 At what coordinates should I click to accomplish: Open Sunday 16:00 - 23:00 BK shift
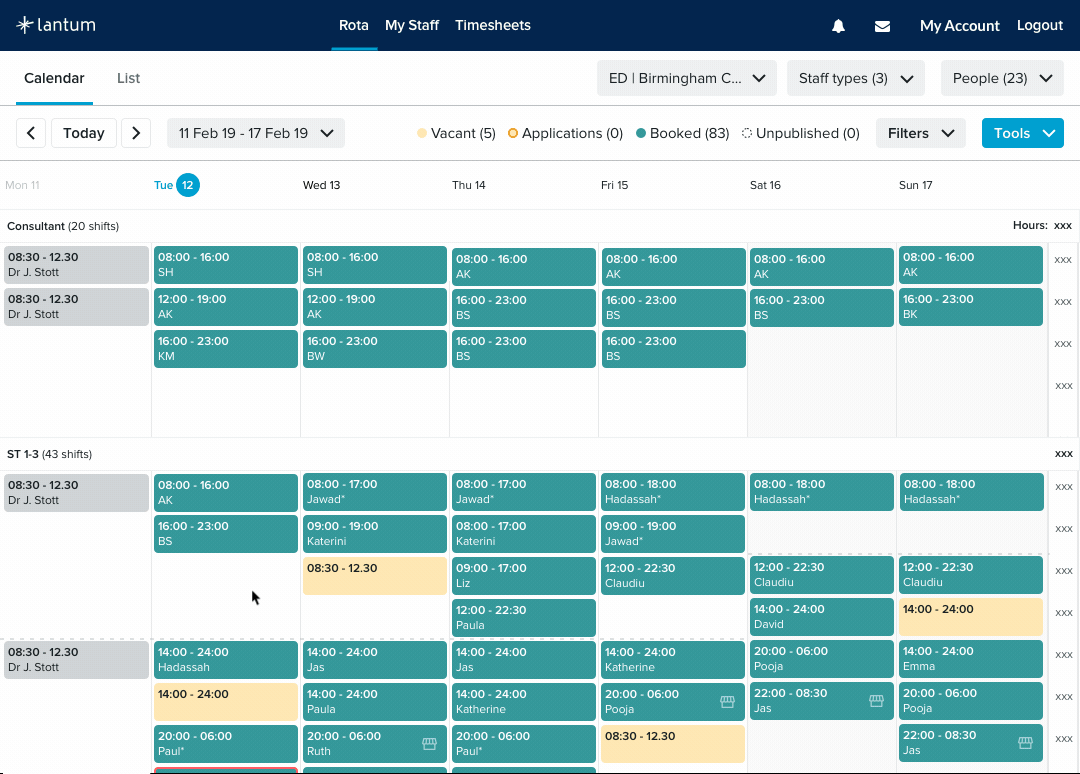pos(970,306)
